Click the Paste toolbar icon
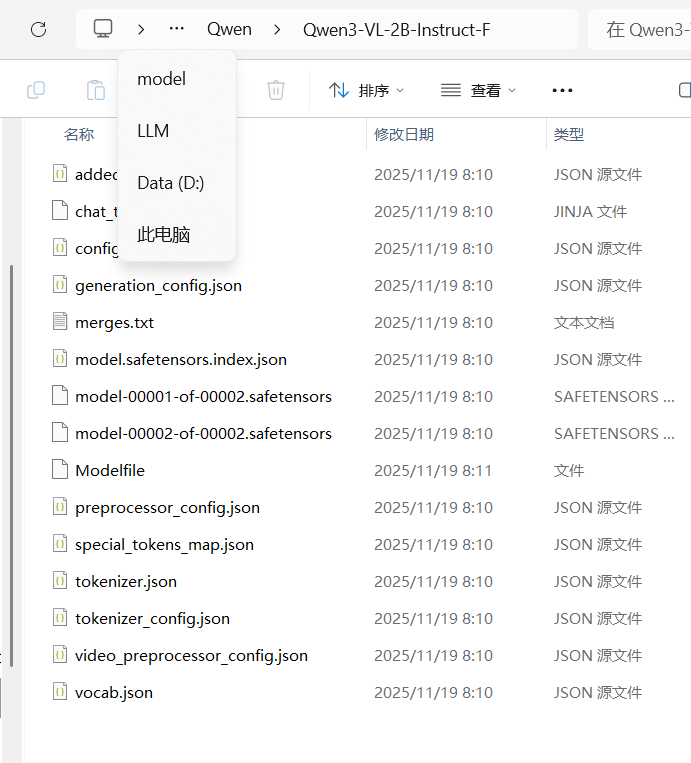 96,90
